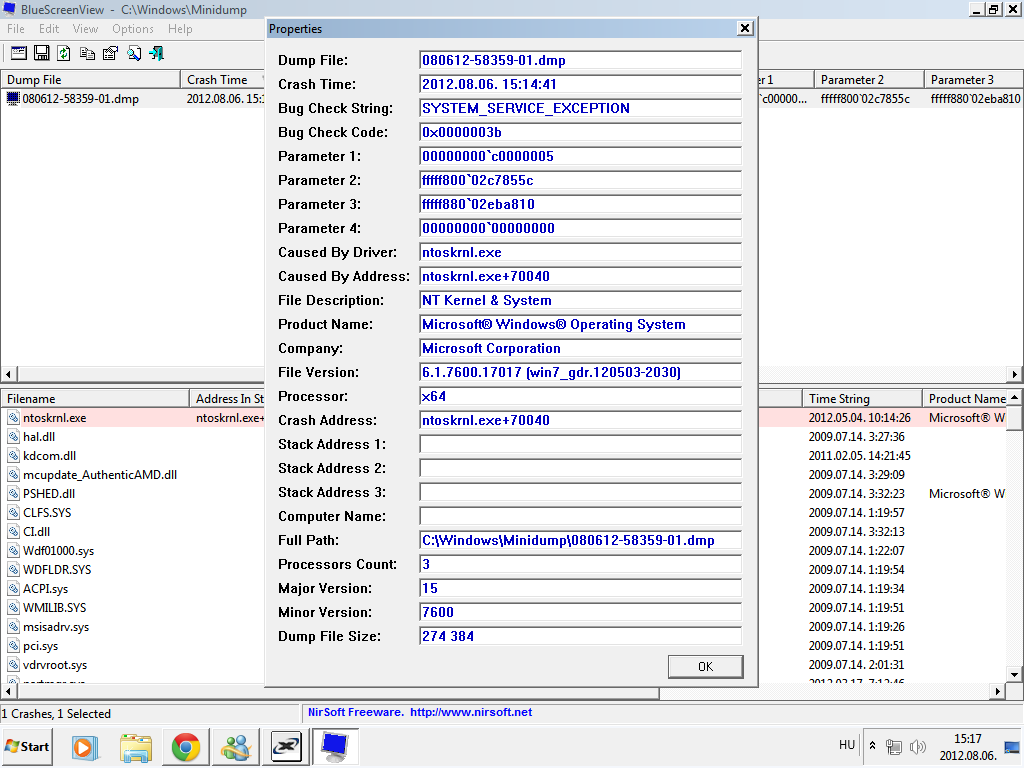The image size is (1024, 768).
Task: Open Windows Live Messenger from taskbar
Action: point(236,747)
